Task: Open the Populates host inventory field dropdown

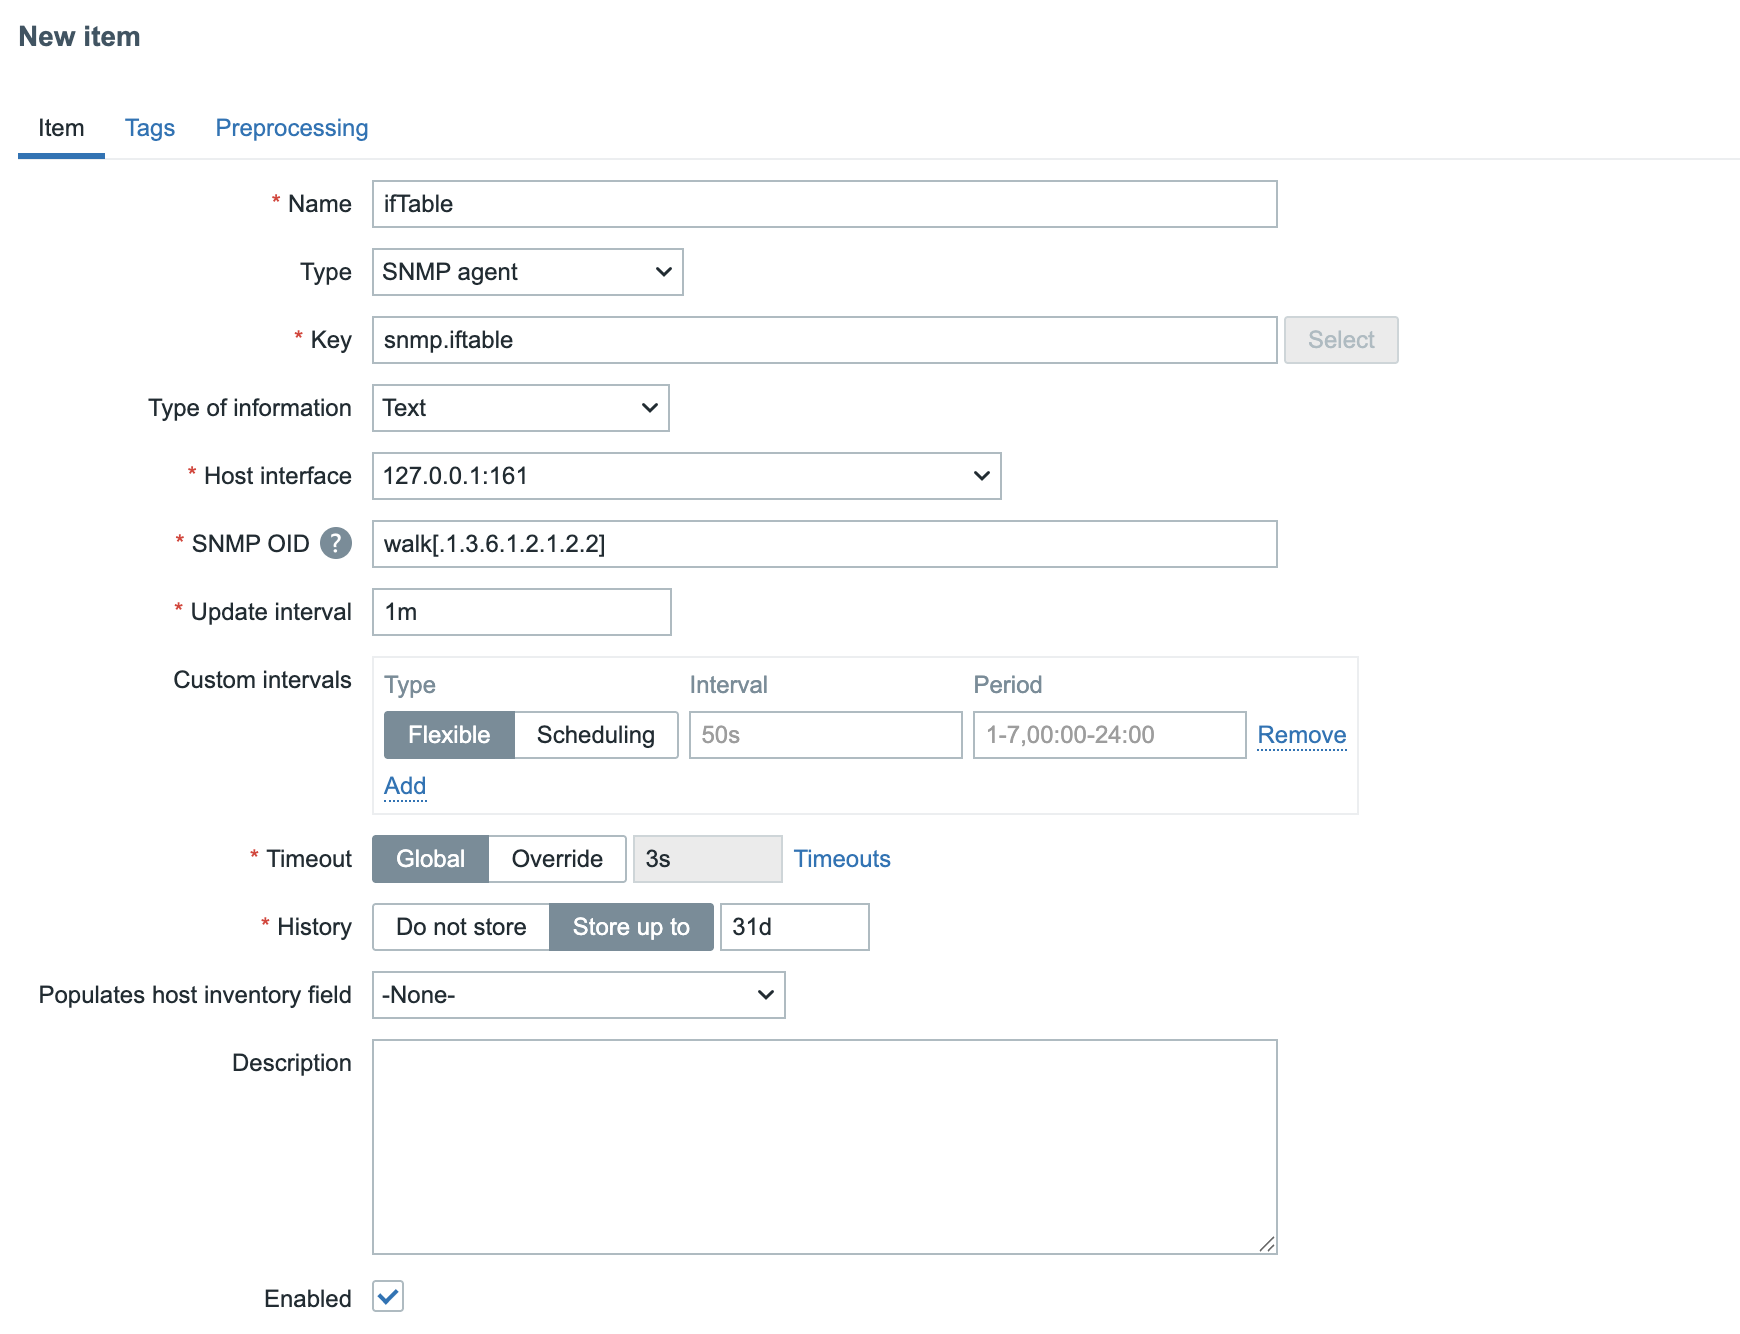Action: (x=578, y=994)
